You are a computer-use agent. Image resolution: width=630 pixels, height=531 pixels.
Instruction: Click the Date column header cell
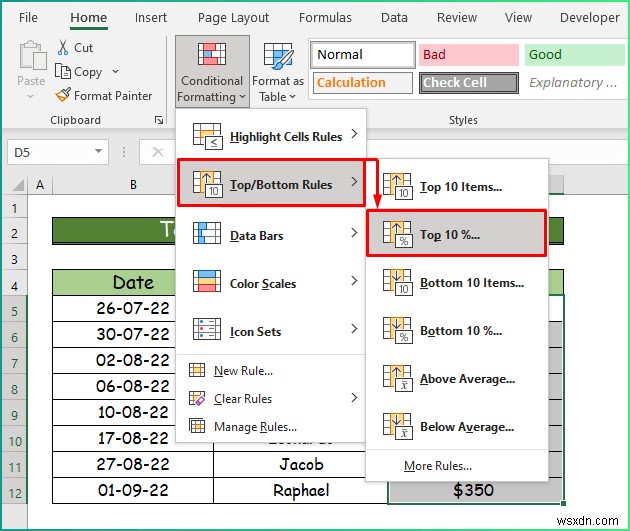point(114,282)
